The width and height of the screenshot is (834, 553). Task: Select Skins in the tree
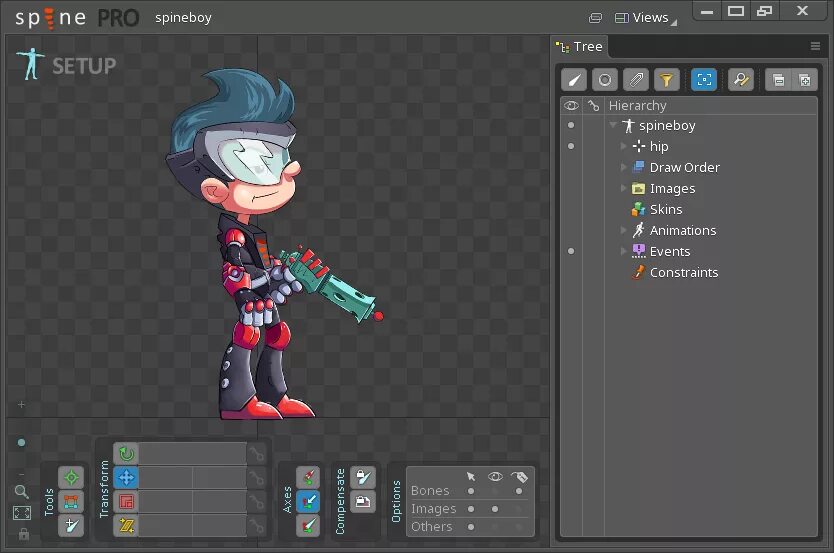coord(666,210)
